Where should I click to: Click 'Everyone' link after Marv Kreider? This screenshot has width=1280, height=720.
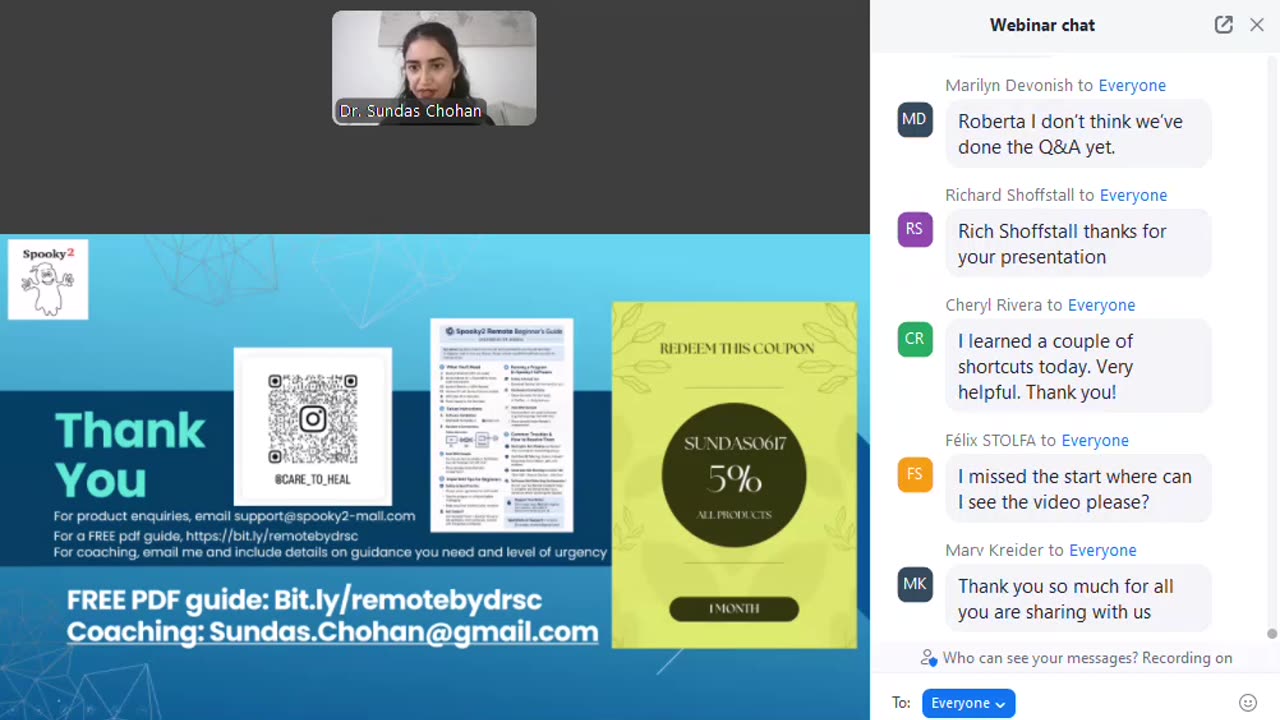(1102, 550)
